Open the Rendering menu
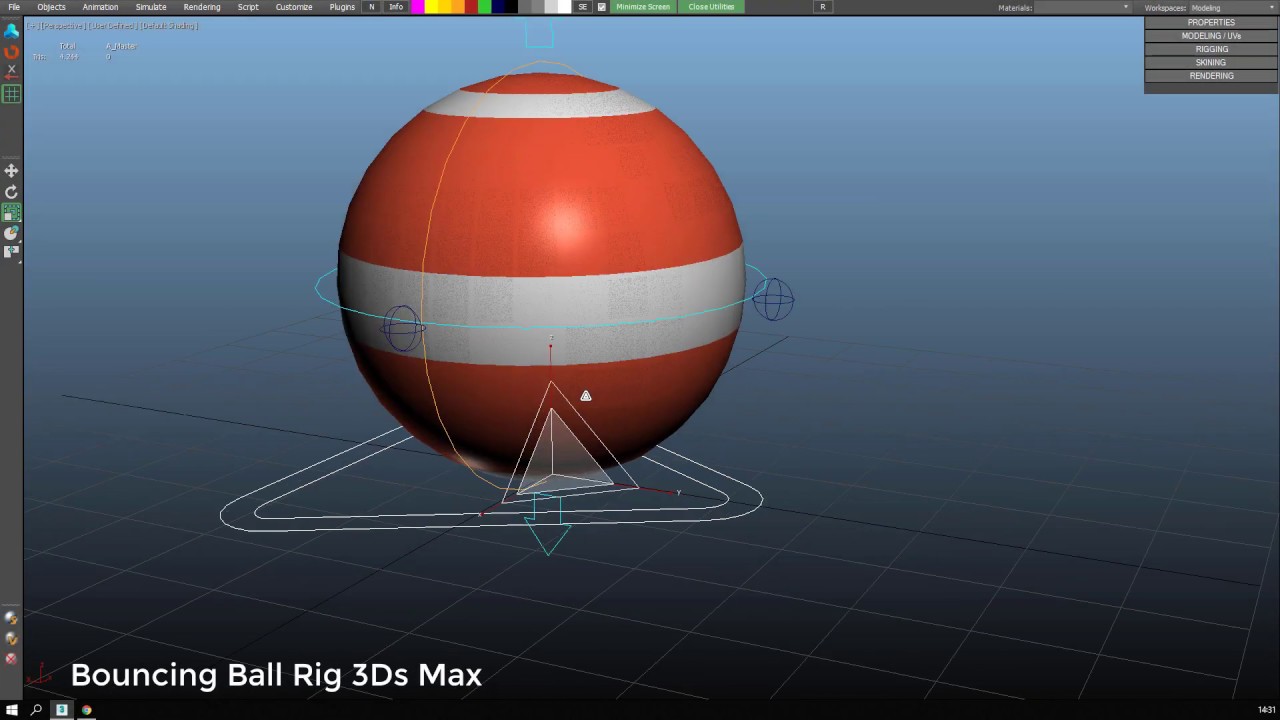This screenshot has width=1280, height=720. tap(202, 7)
